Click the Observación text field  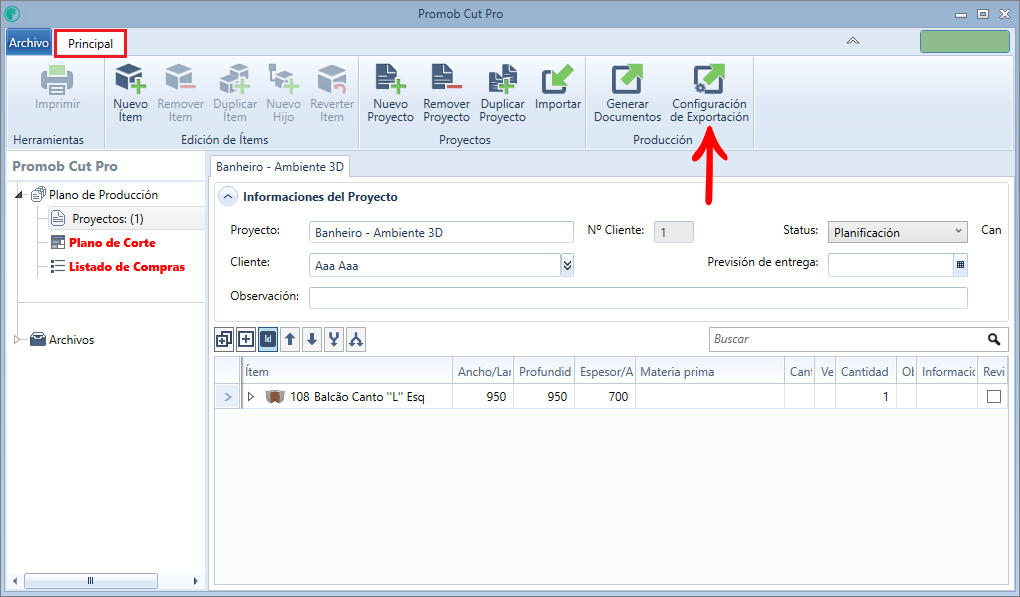click(x=638, y=297)
